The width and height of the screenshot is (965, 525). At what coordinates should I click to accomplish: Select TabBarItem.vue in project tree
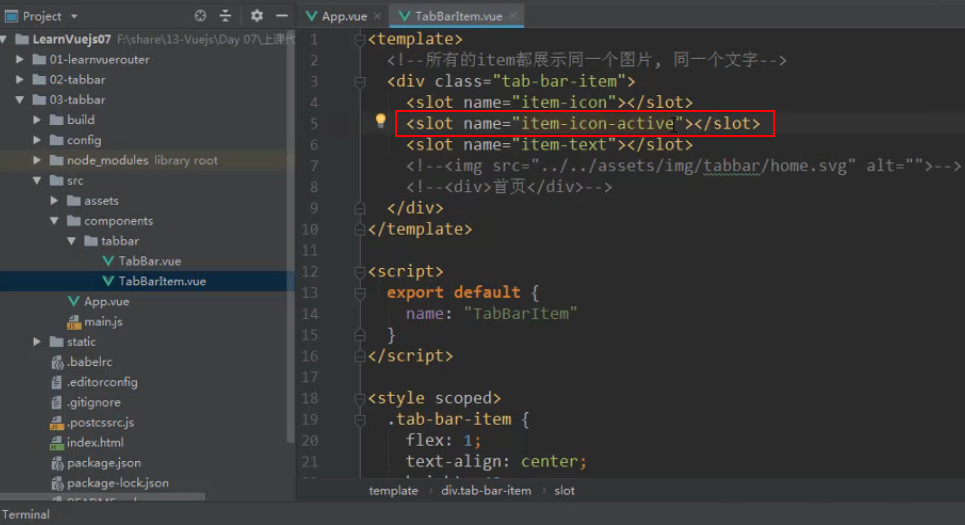(162, 281)
